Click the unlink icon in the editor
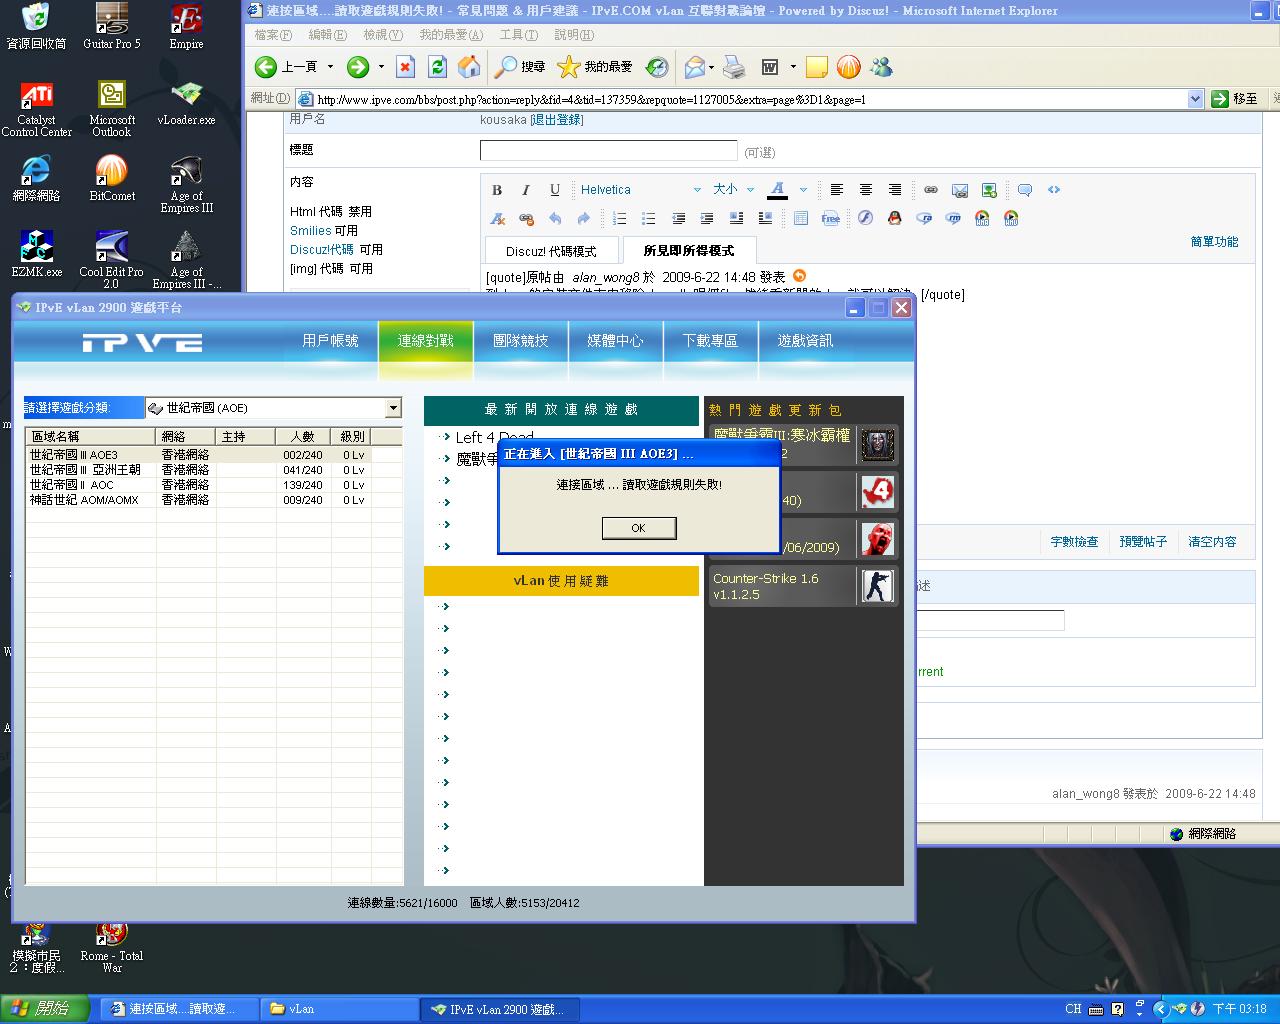 point(526,219)
